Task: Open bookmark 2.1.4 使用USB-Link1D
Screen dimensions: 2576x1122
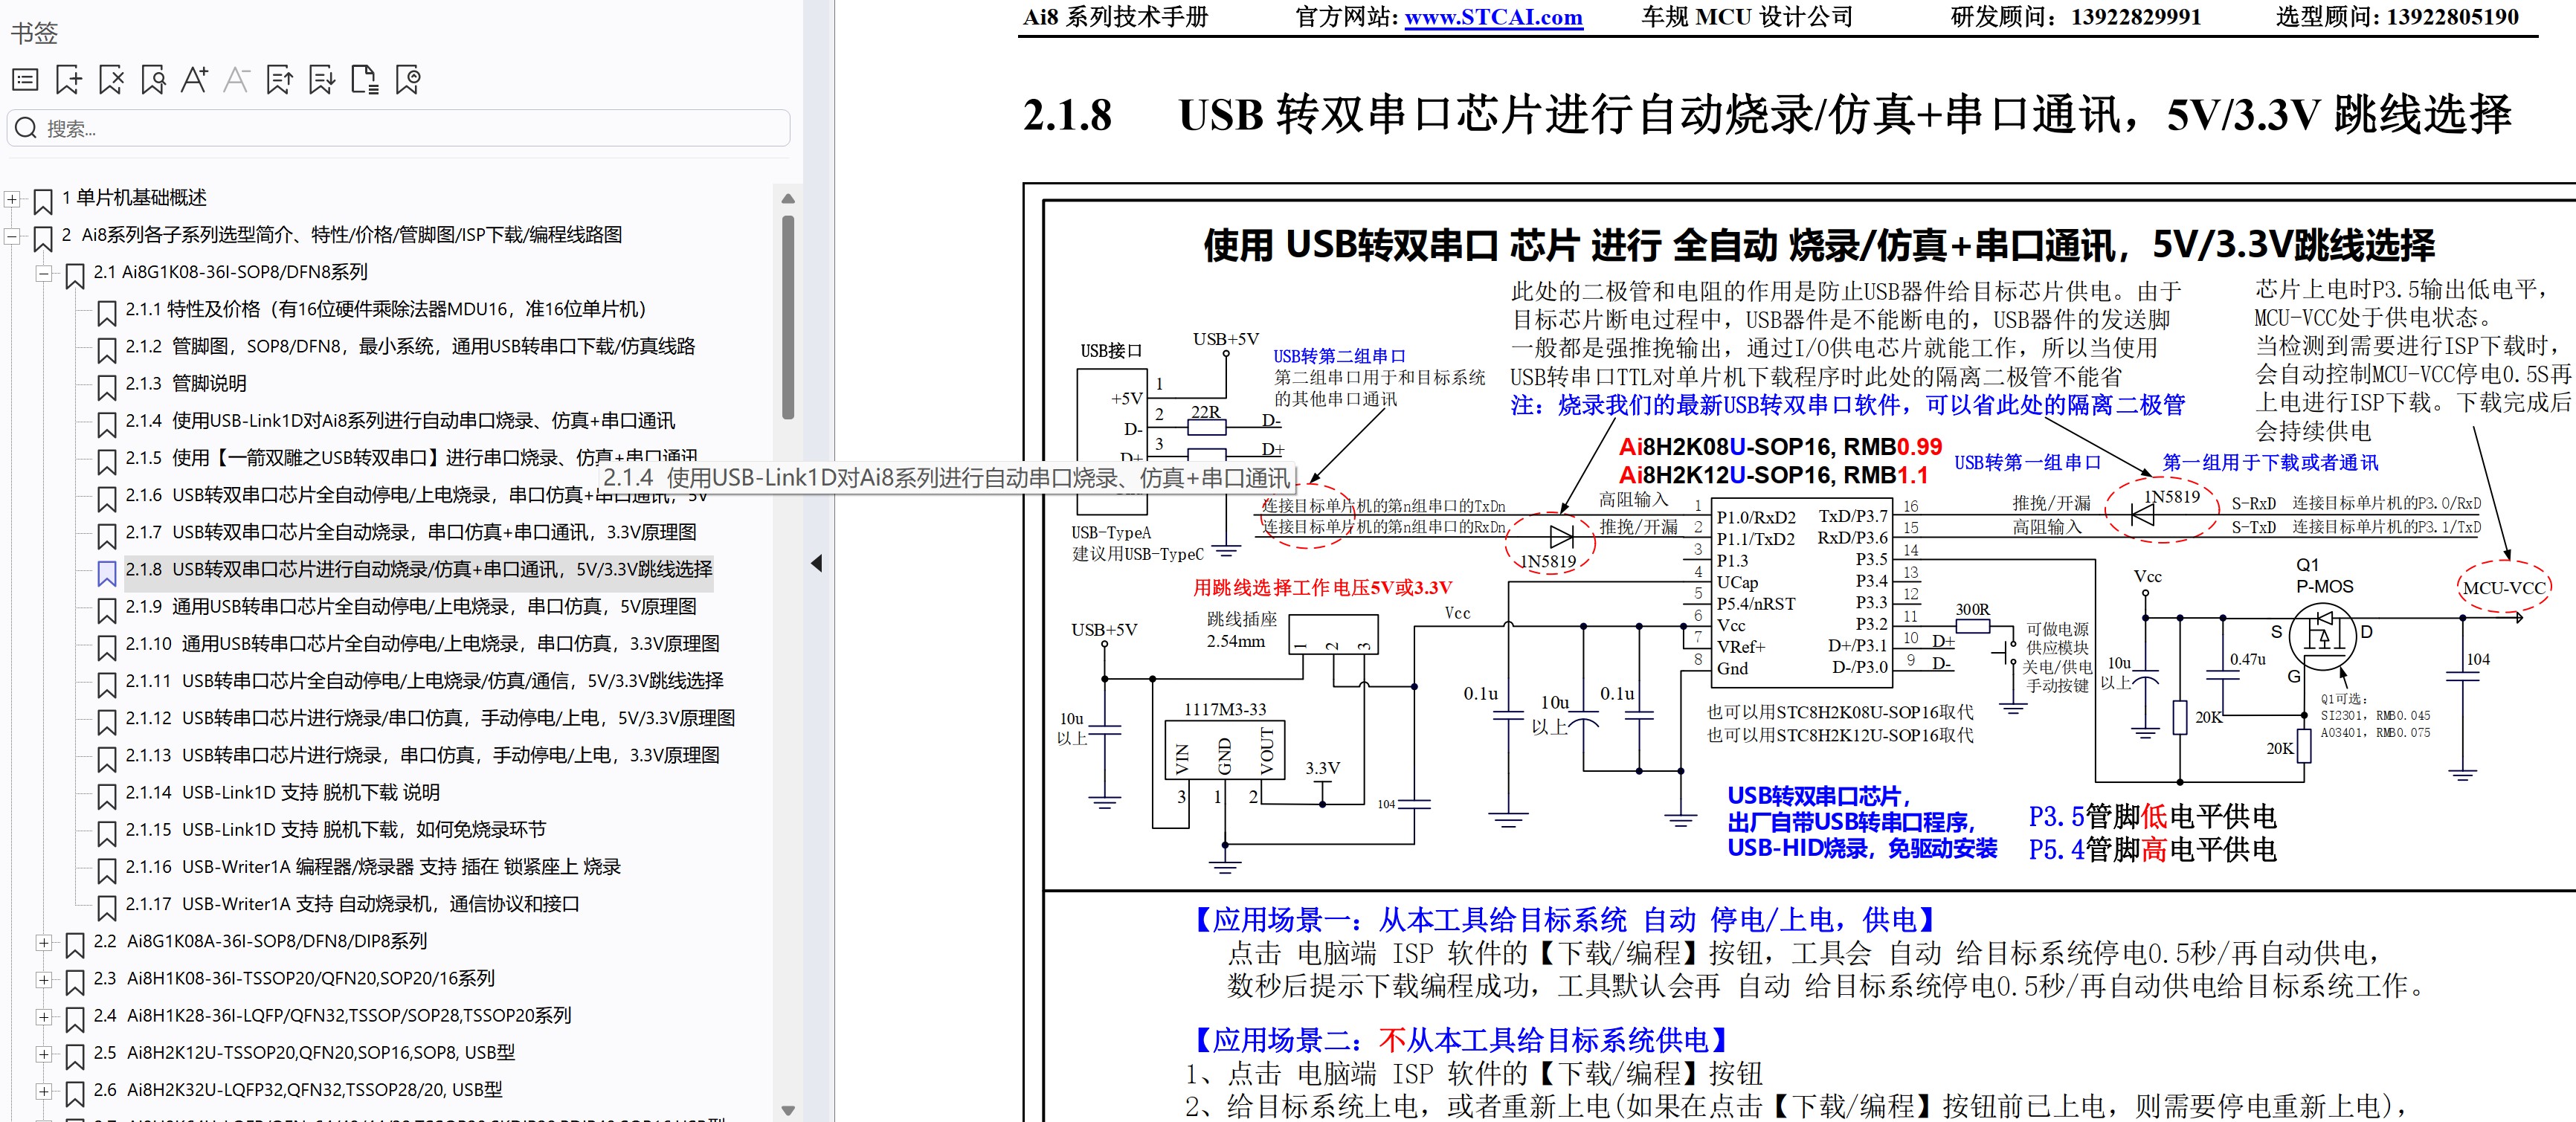Action: point(399,420)
